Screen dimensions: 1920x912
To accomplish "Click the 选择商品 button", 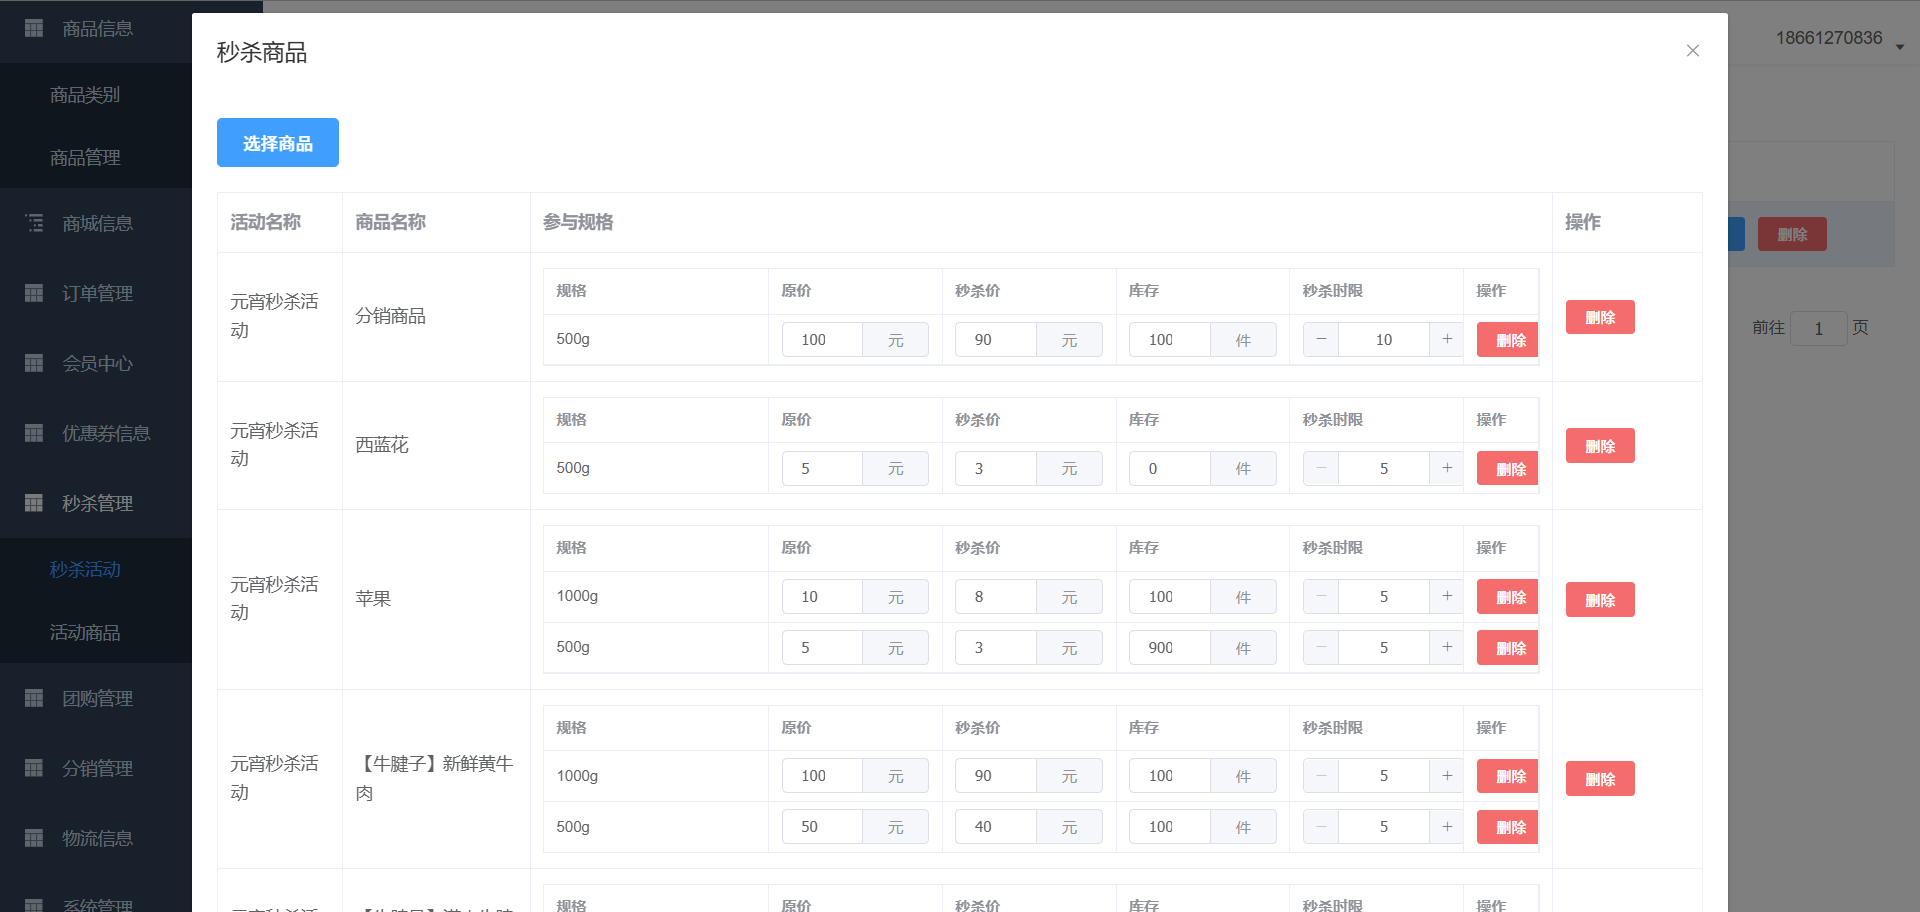I will (x=278, y=143).
